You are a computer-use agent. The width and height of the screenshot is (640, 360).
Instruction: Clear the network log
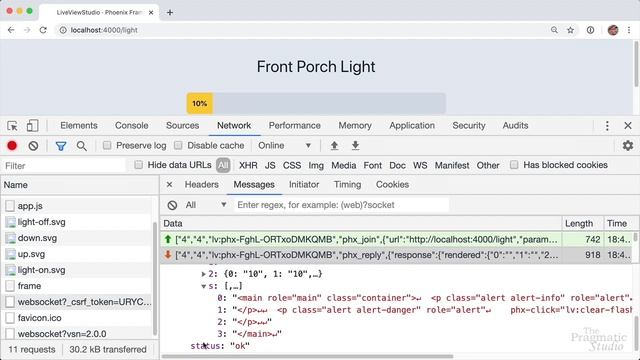pos(33,146)
